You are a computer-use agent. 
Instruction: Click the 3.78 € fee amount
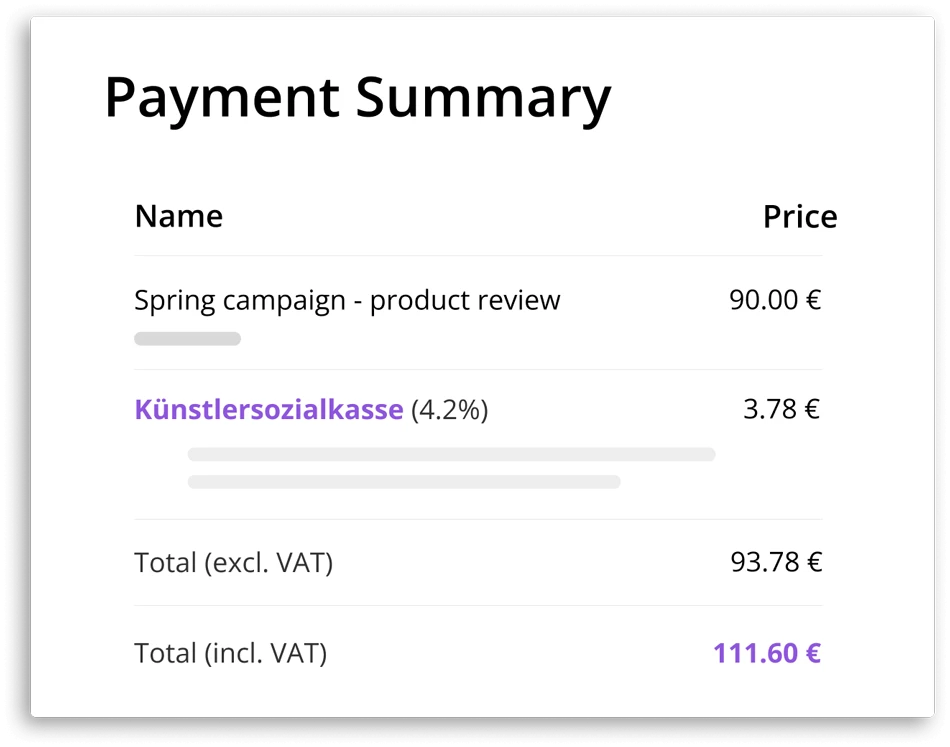pyautogui.click(x=782, y=409)
